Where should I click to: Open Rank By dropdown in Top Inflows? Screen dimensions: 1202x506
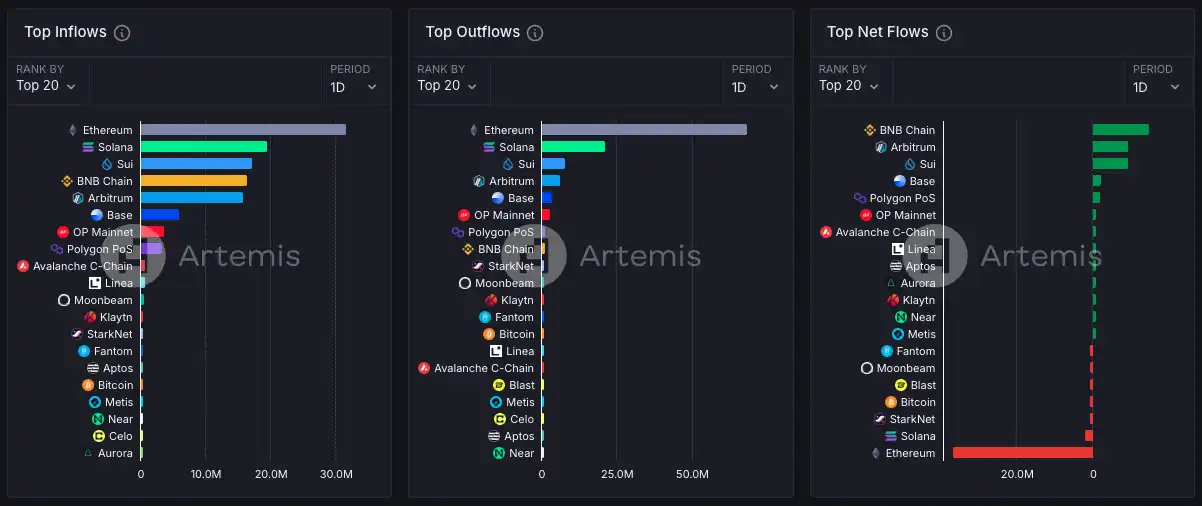(x=46, y=86)
